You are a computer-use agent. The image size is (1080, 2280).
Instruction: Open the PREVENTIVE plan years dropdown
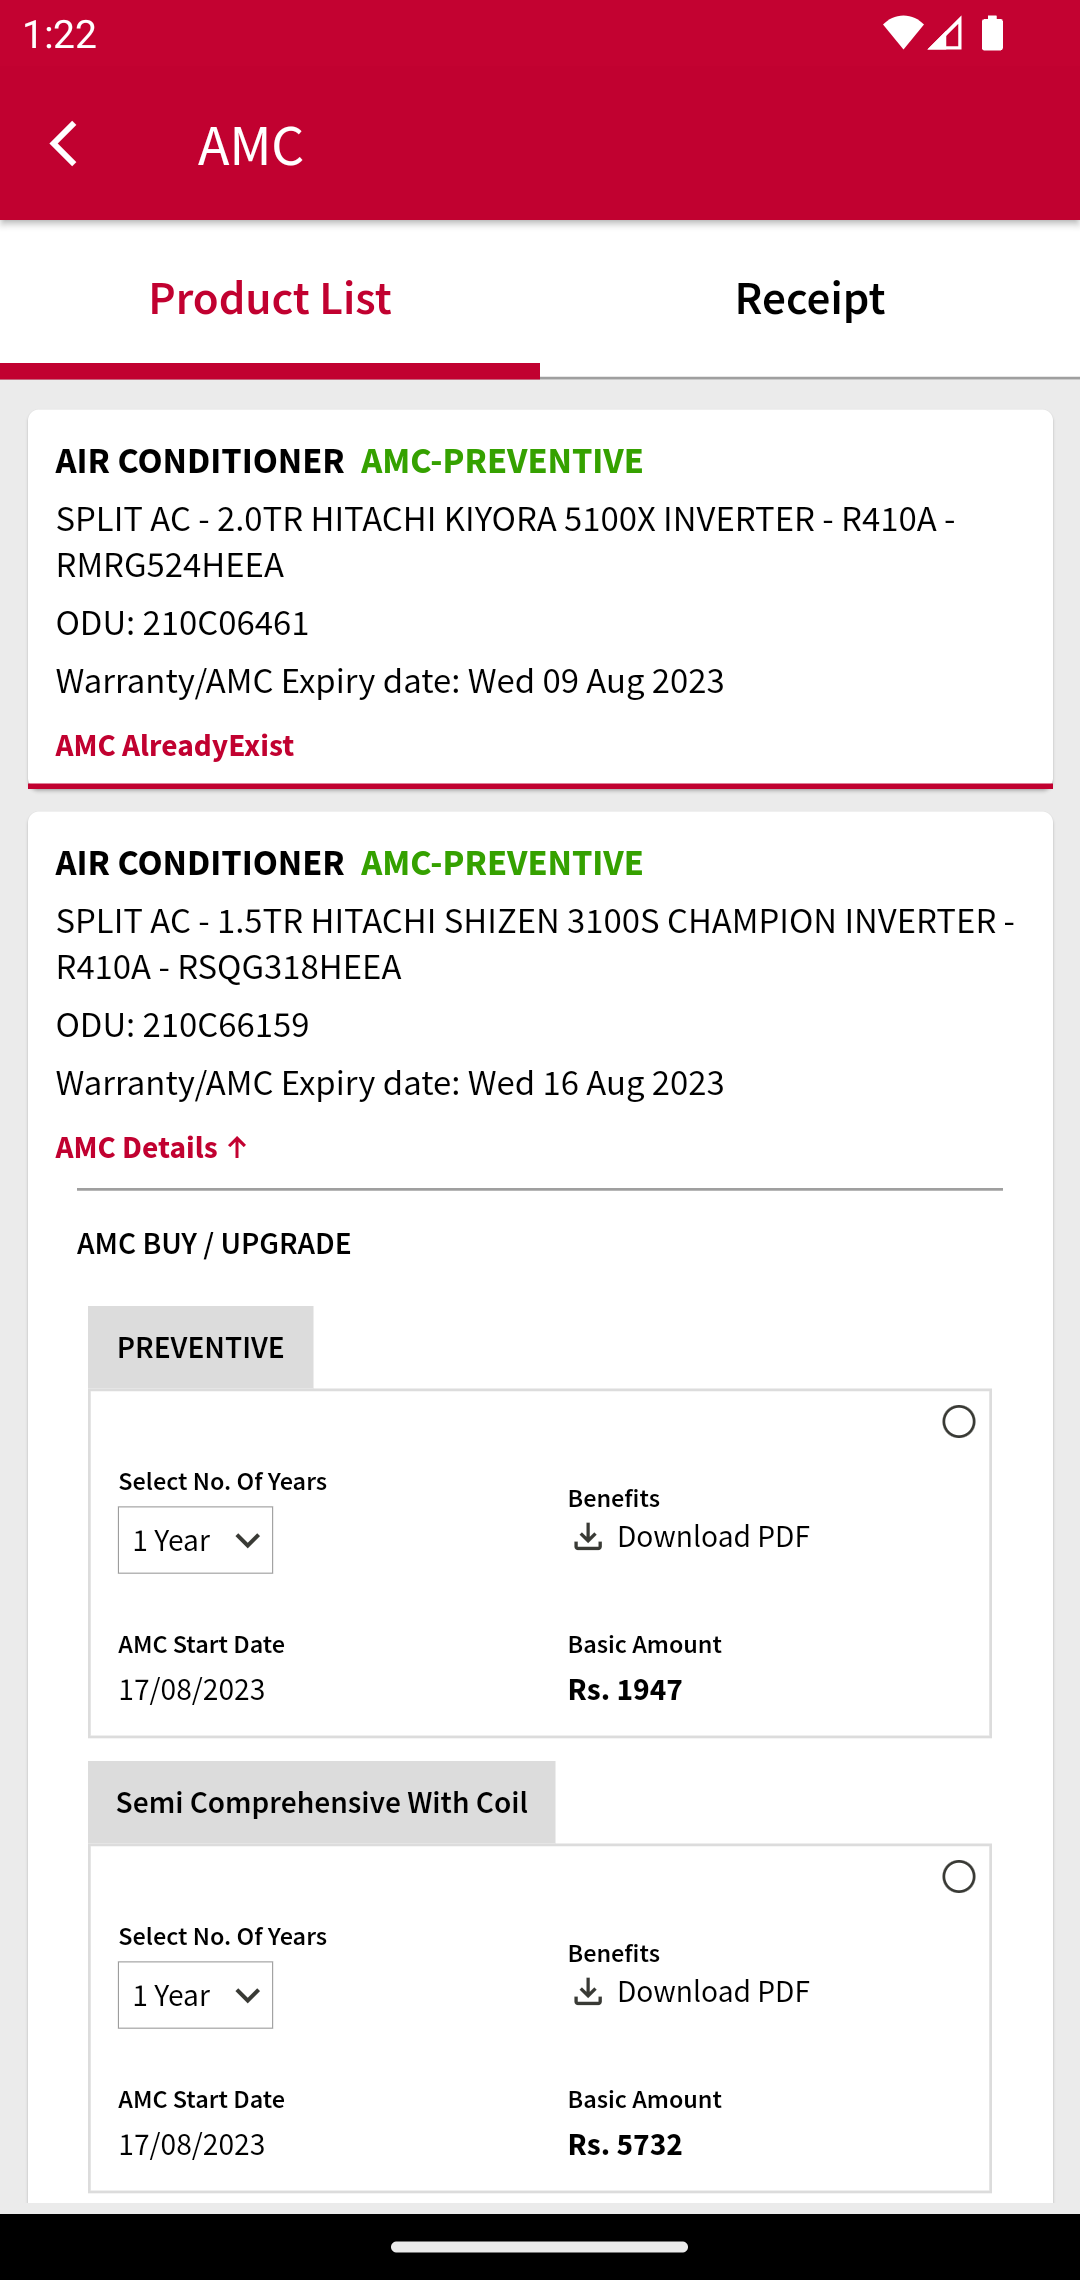pos(195,1540)
